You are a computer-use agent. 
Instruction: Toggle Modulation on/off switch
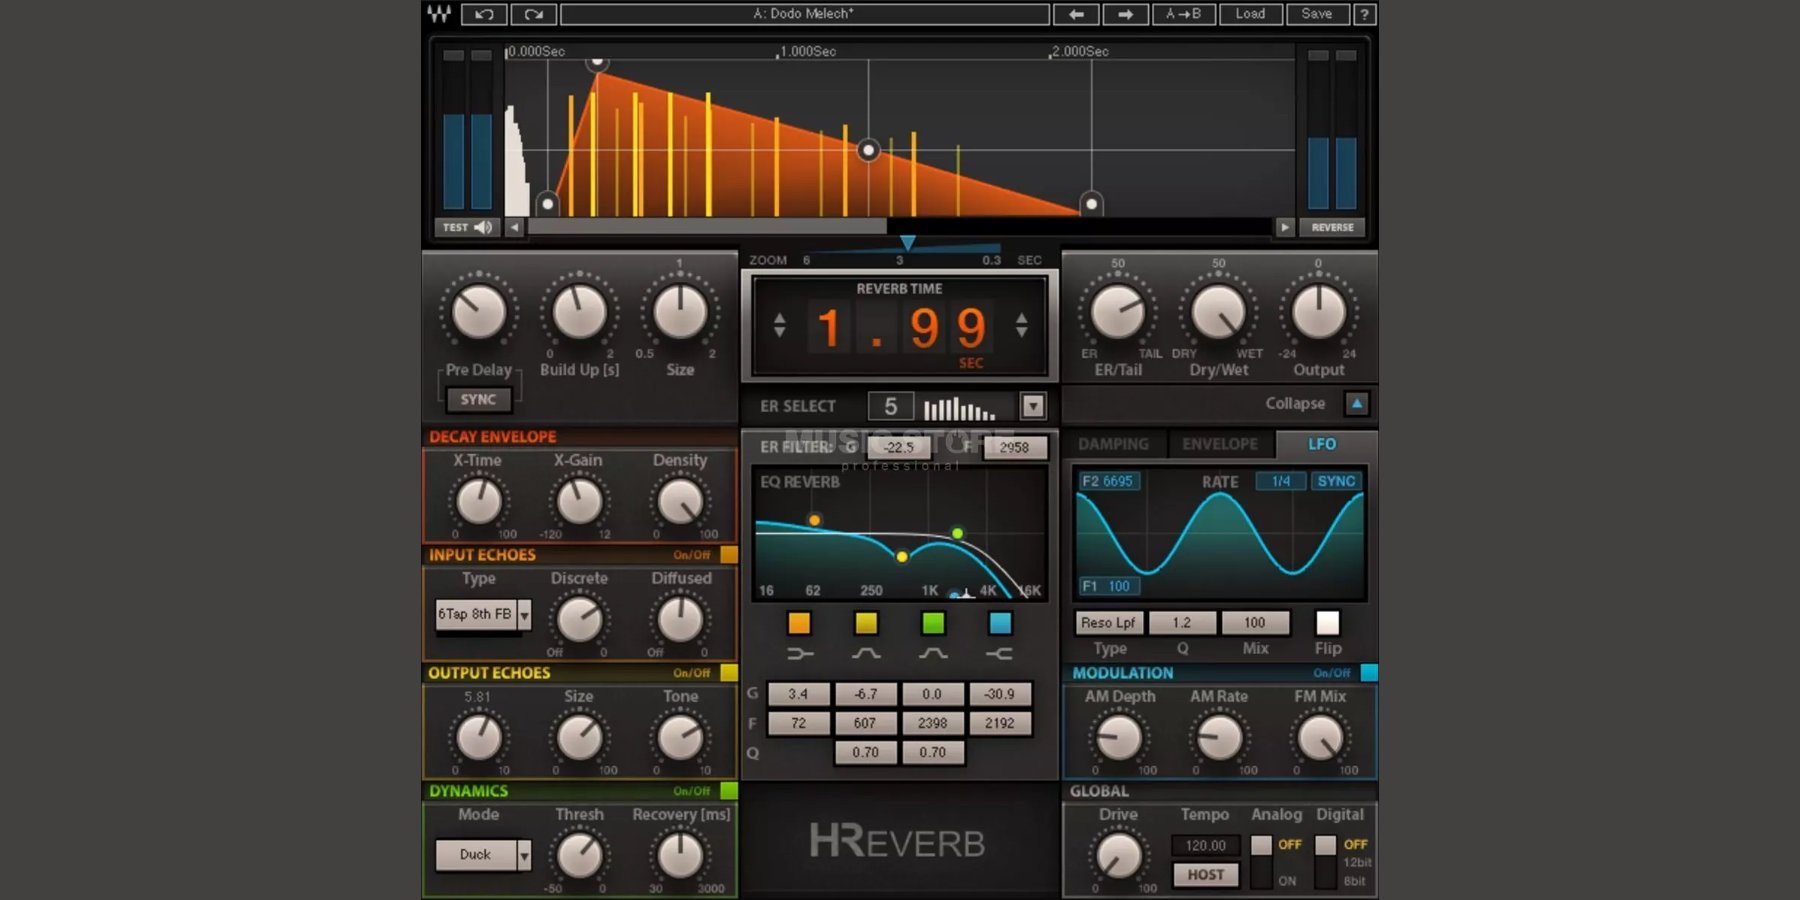pos(1369,673)
